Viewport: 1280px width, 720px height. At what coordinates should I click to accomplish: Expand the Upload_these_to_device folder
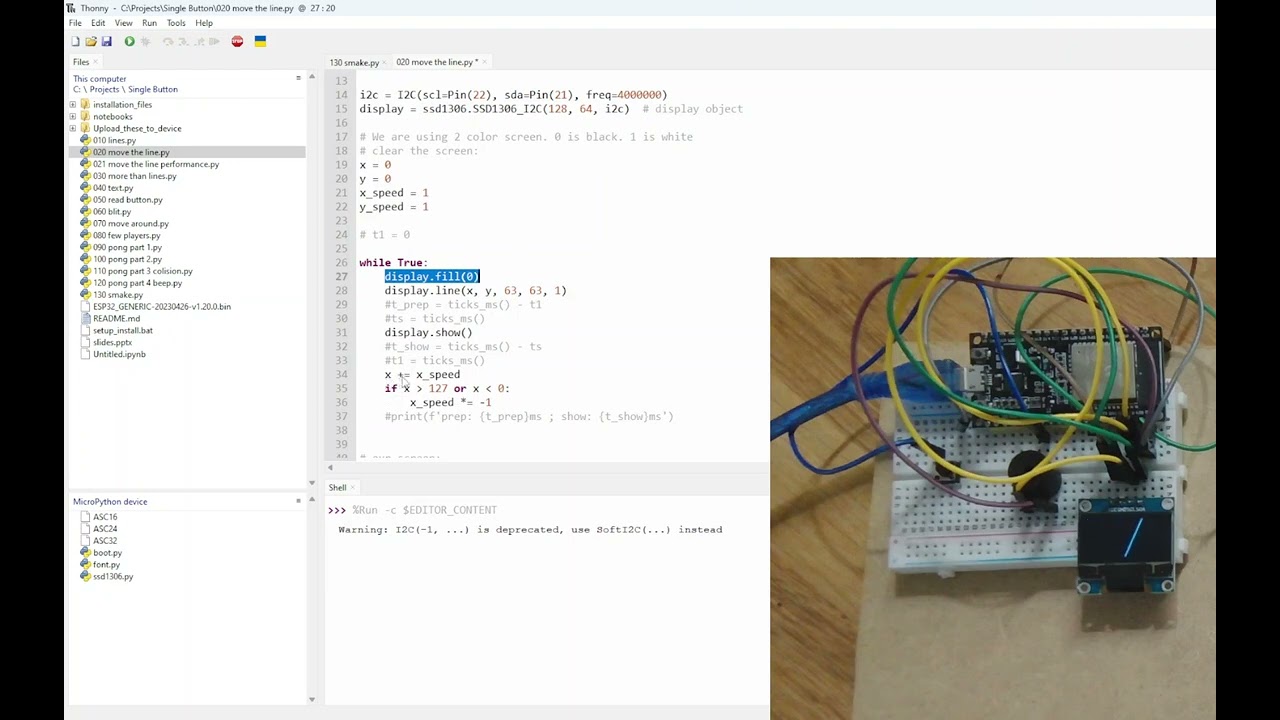[x=72, y=128]
